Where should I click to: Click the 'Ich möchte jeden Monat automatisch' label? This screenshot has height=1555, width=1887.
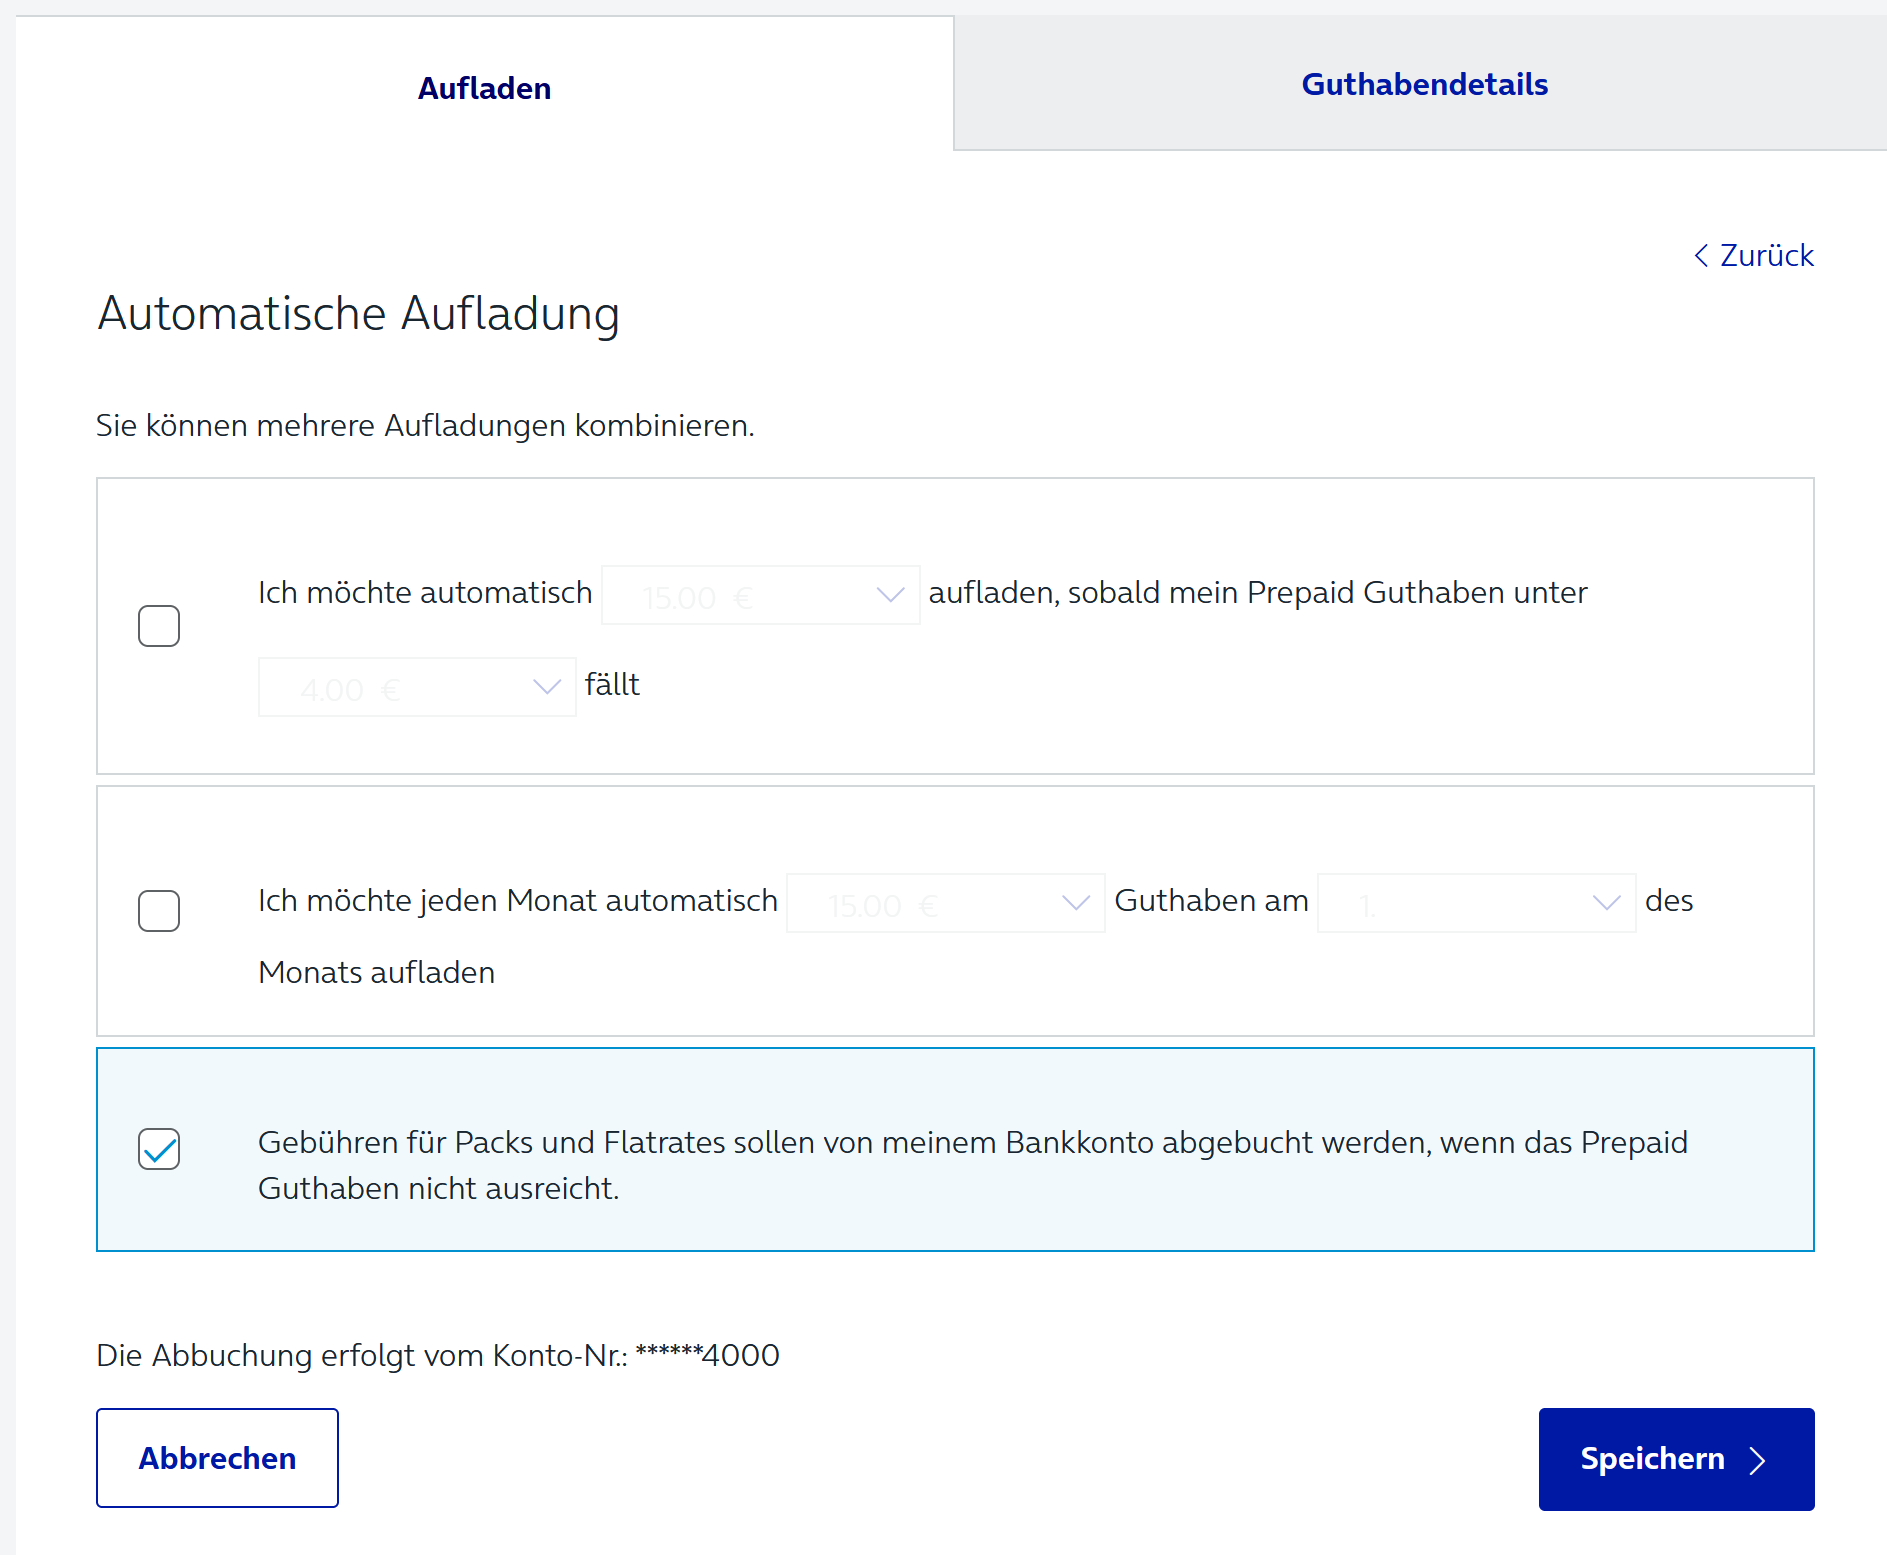click(x=517, y=901)
